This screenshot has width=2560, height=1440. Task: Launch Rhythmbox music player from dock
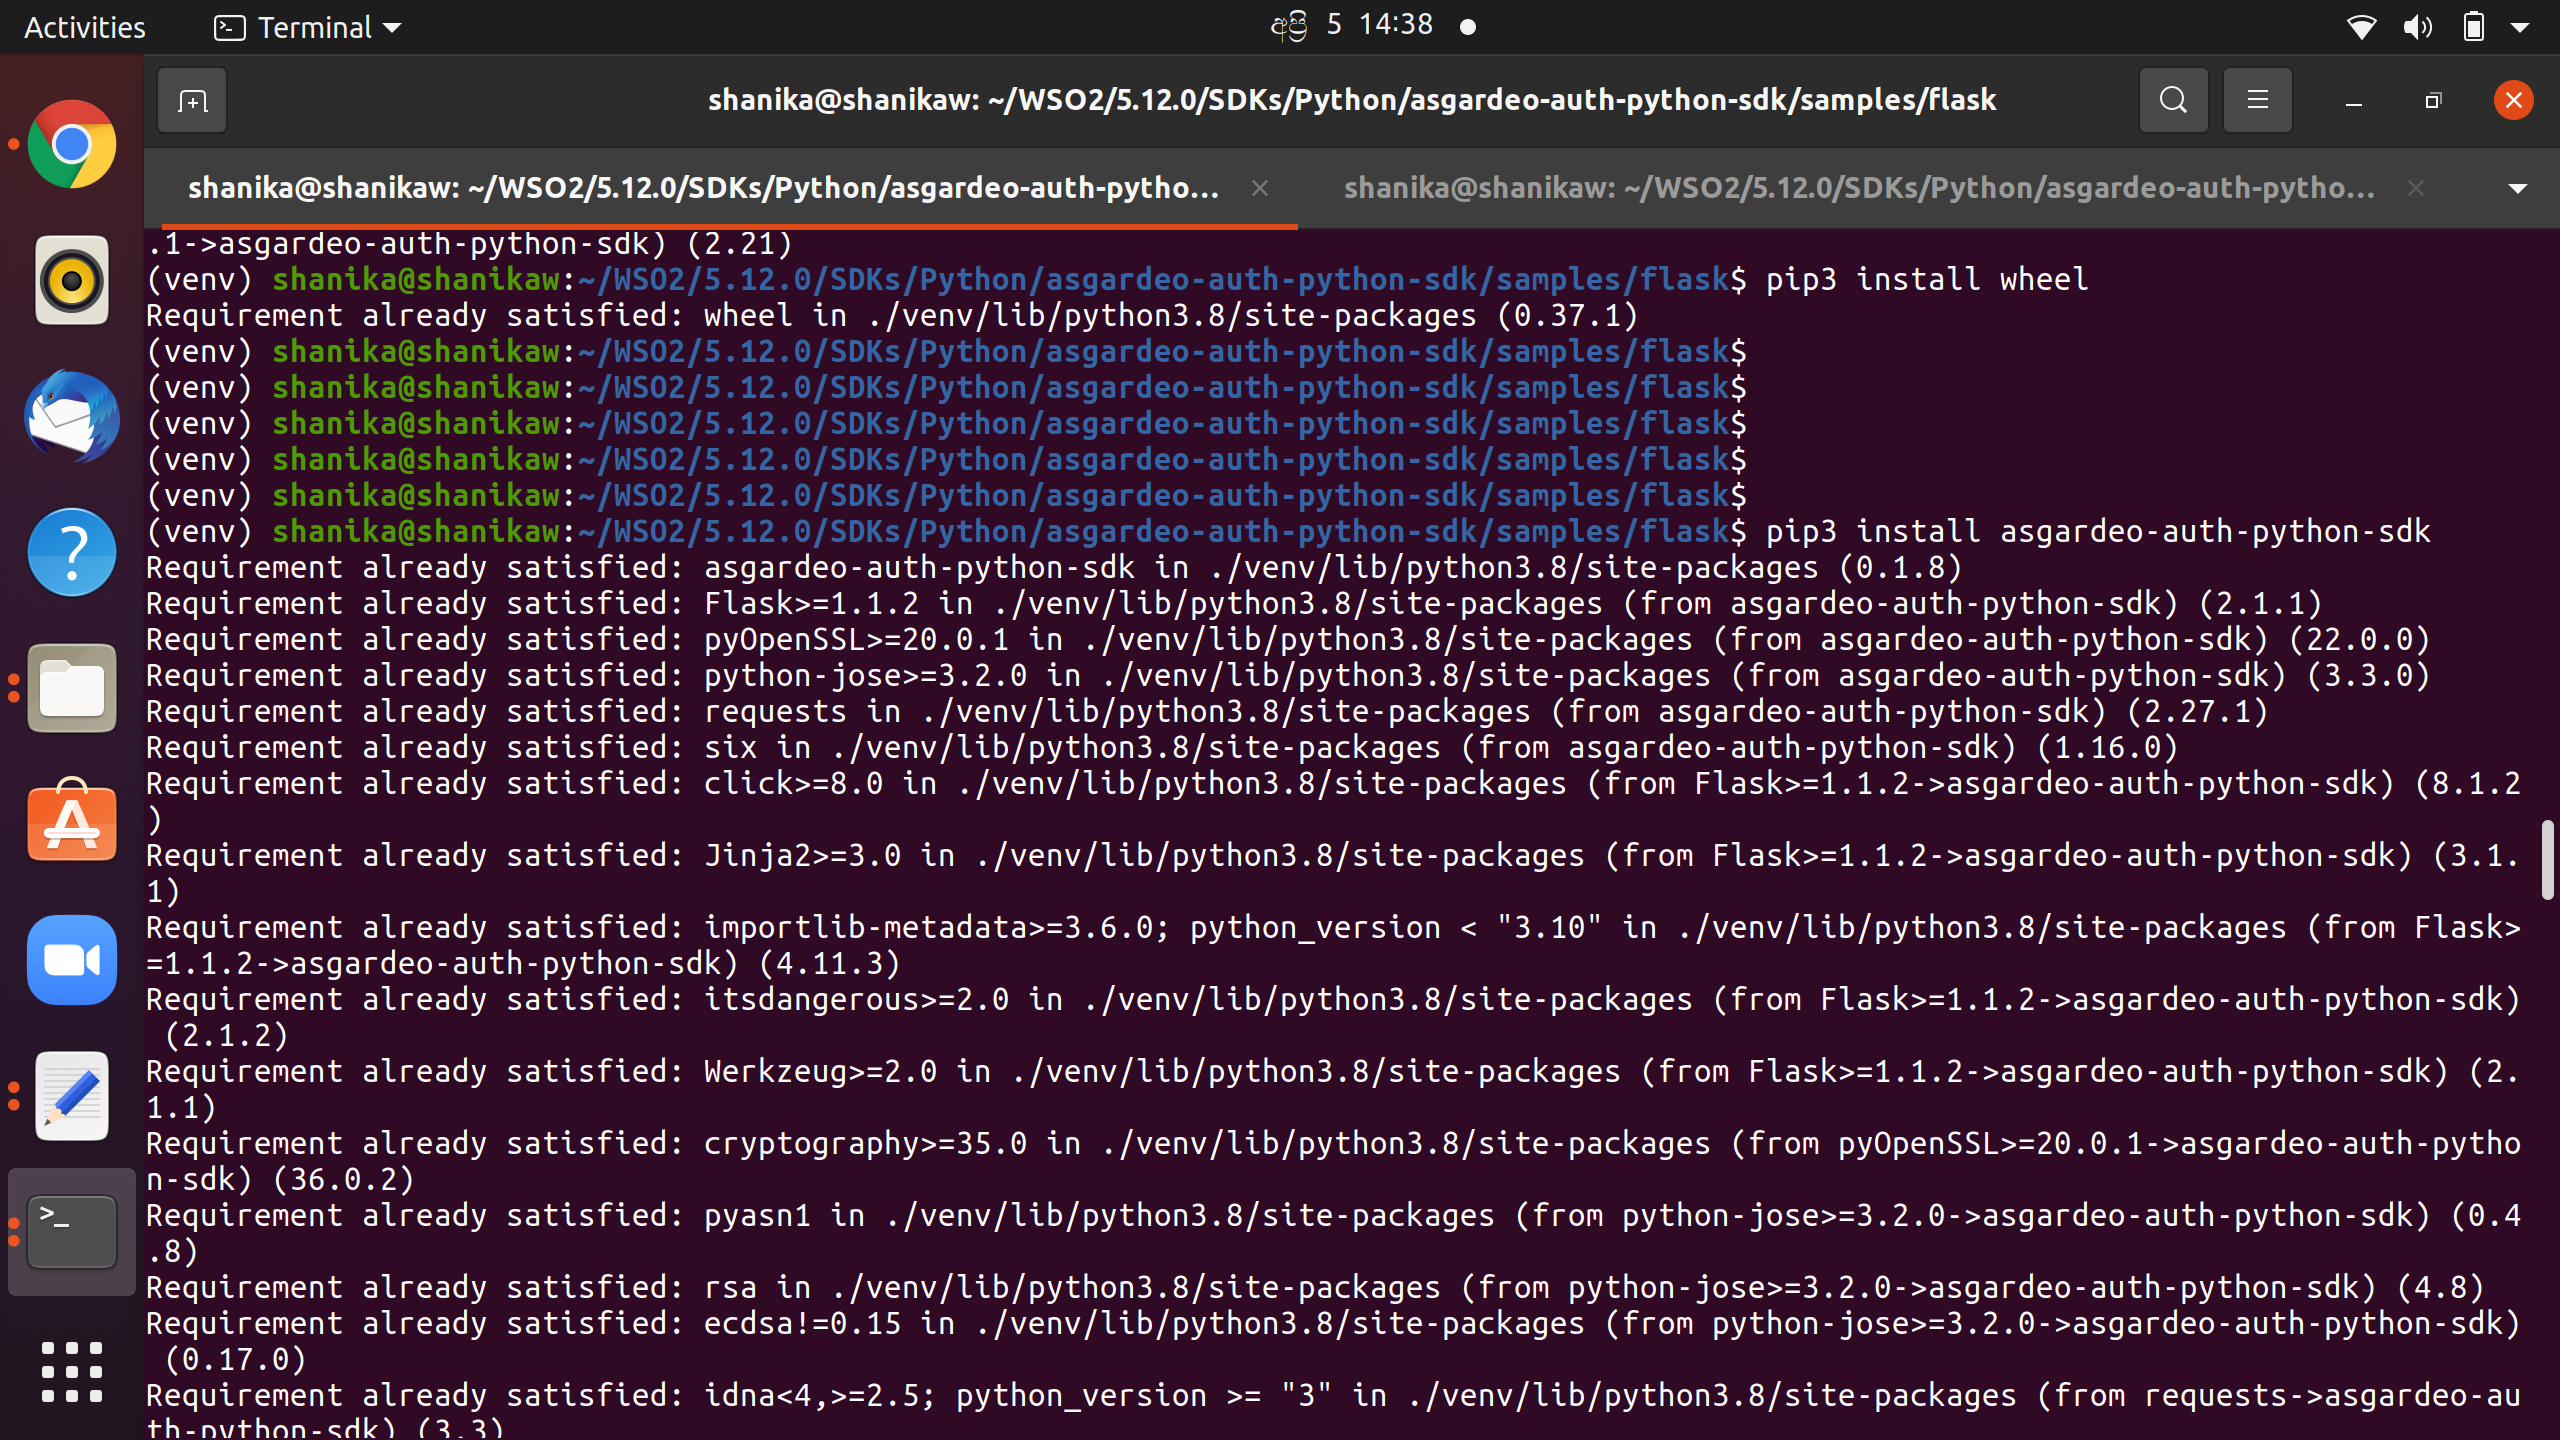(x=71, y=281)
